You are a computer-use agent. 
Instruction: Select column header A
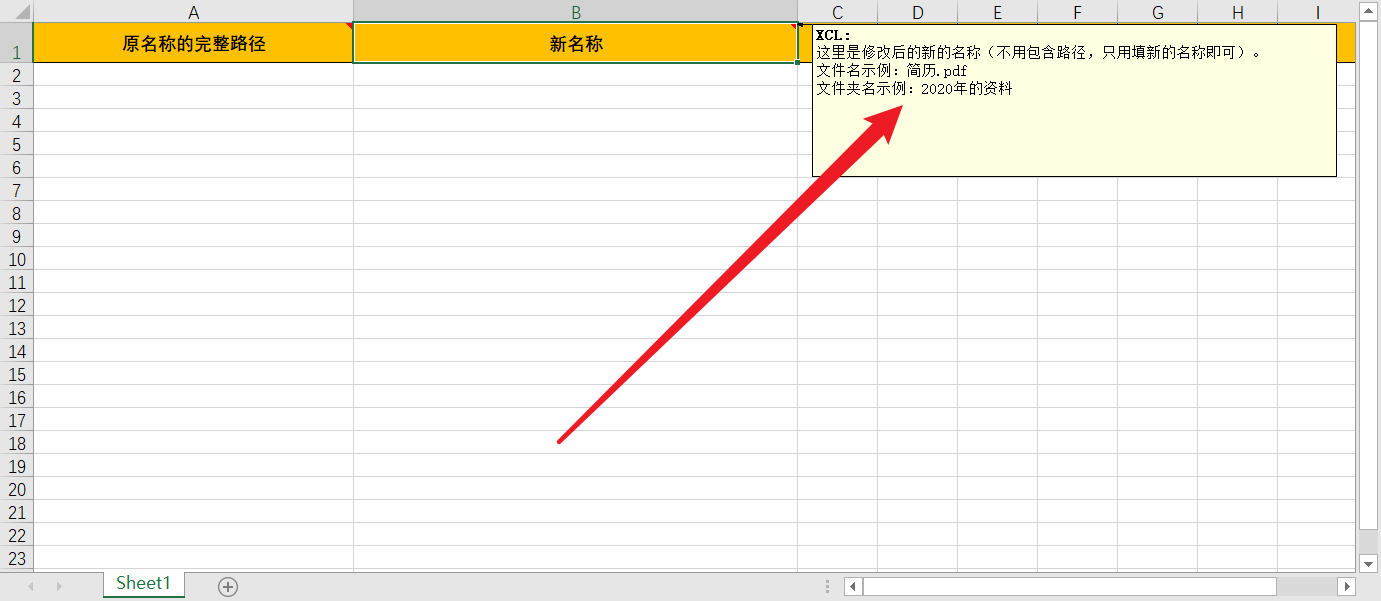click(193, 12)
